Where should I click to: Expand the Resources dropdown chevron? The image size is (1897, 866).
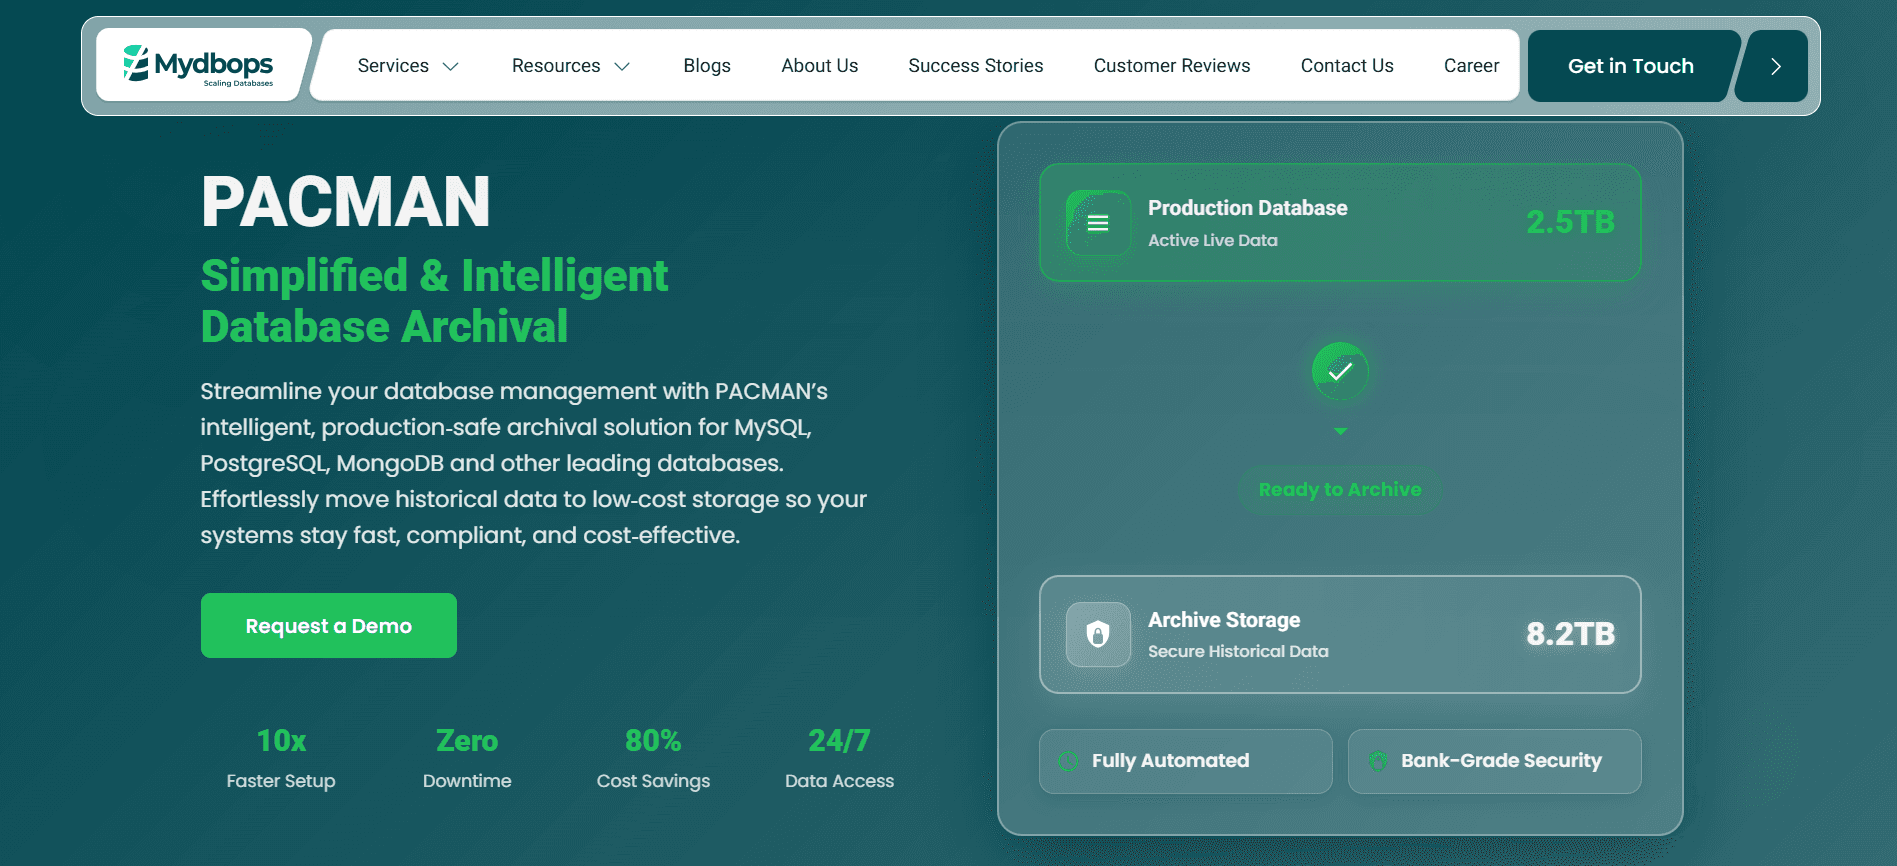[x=622, y=66]
